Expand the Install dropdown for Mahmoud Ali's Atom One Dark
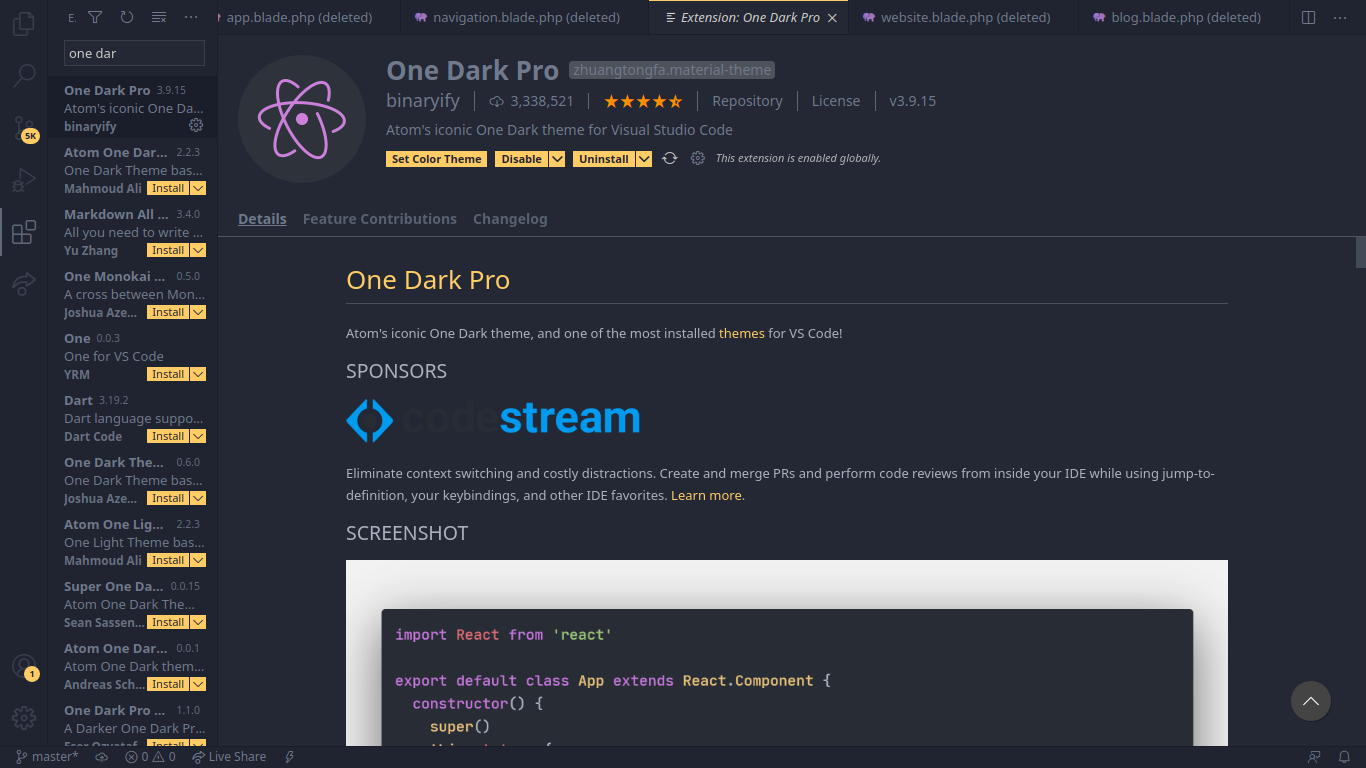 point(198,188)
